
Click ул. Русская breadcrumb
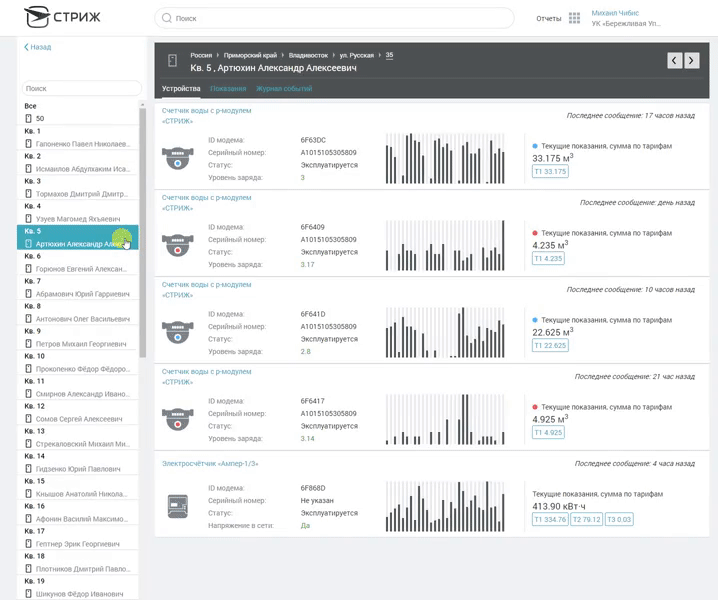[356, 55]
